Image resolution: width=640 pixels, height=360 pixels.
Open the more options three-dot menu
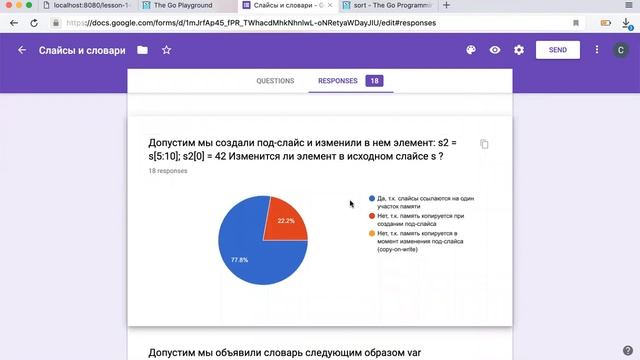coord(597,50)
